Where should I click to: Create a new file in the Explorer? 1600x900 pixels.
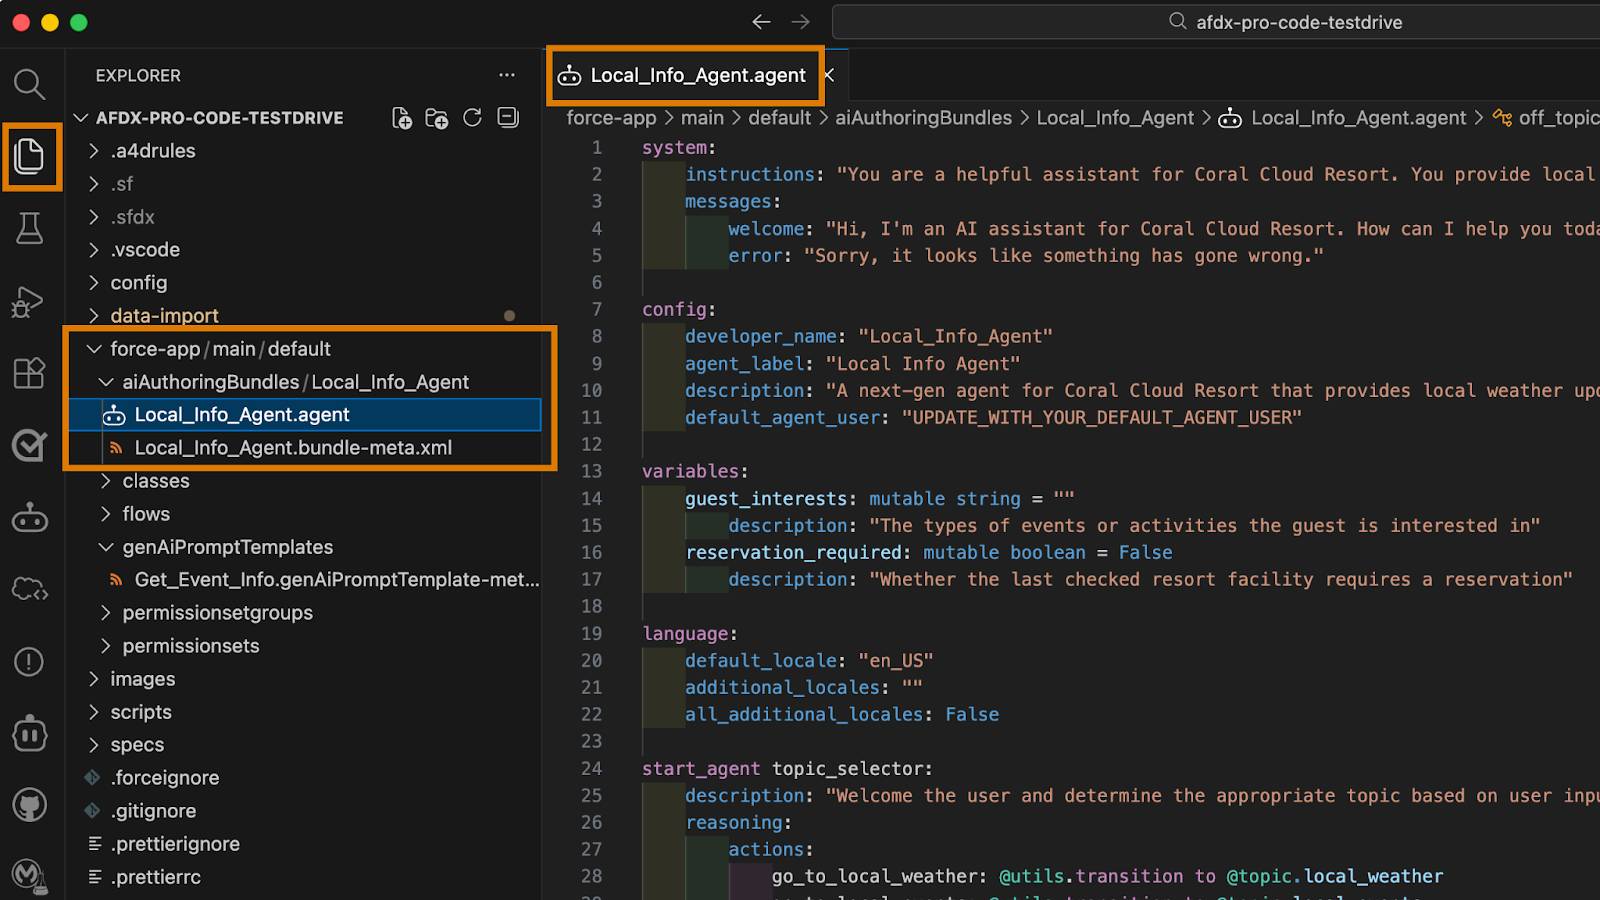(402, 117)
